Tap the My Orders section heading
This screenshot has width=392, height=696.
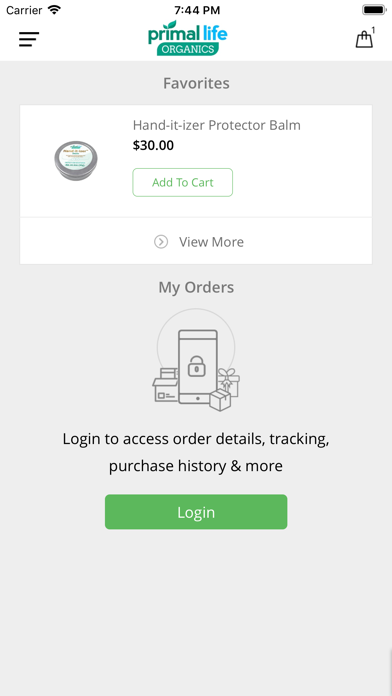click(x=196, y=287)
